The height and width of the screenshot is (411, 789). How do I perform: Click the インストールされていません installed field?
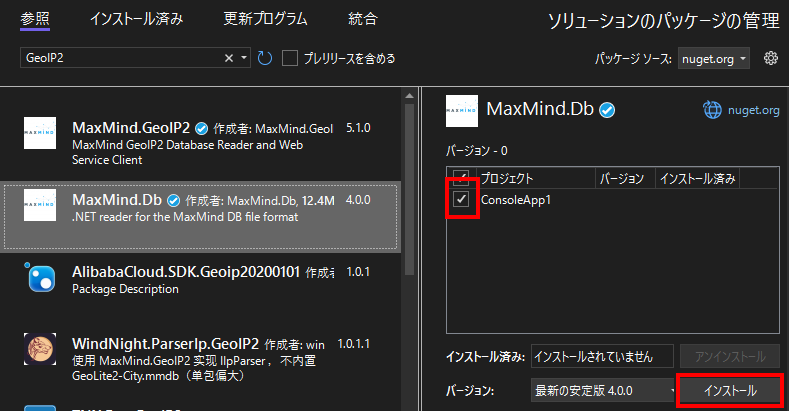[602, 357]
